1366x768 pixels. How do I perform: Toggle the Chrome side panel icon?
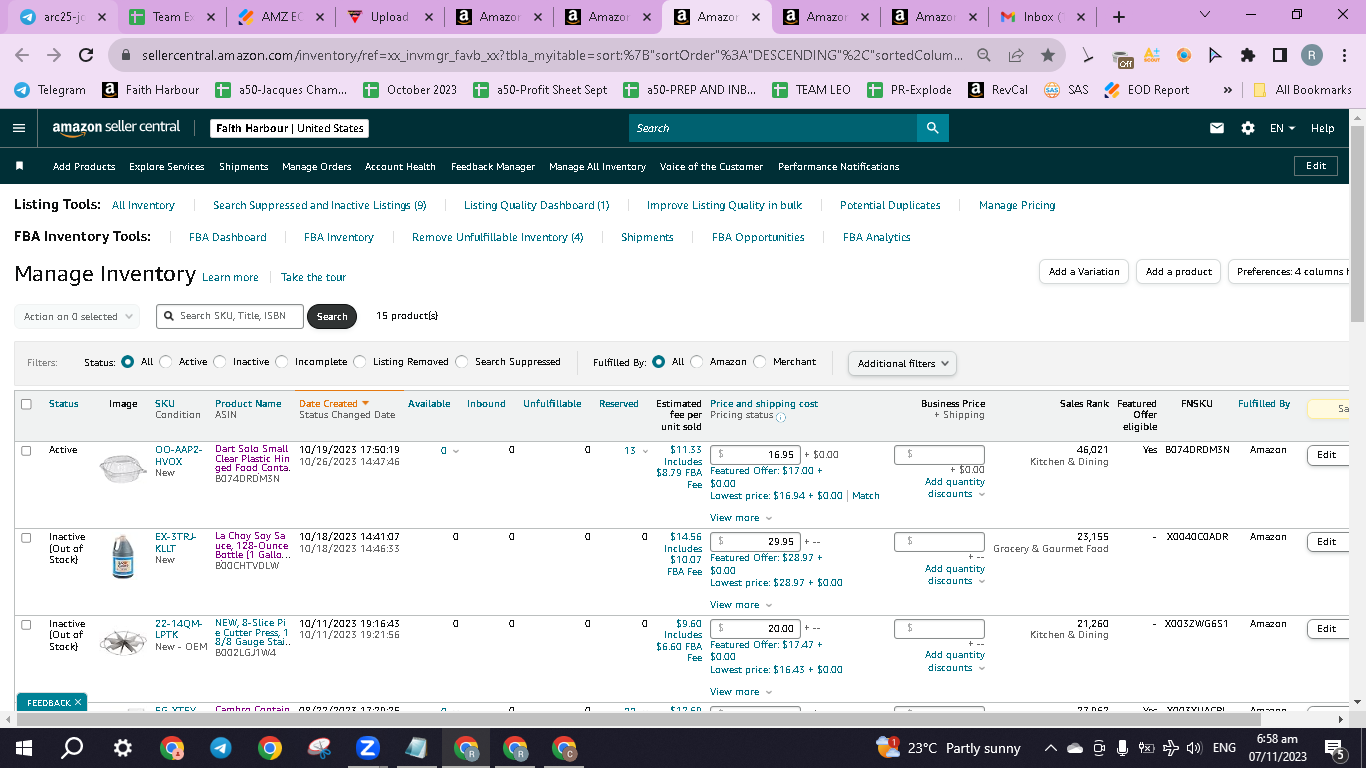click(1279, 55)
